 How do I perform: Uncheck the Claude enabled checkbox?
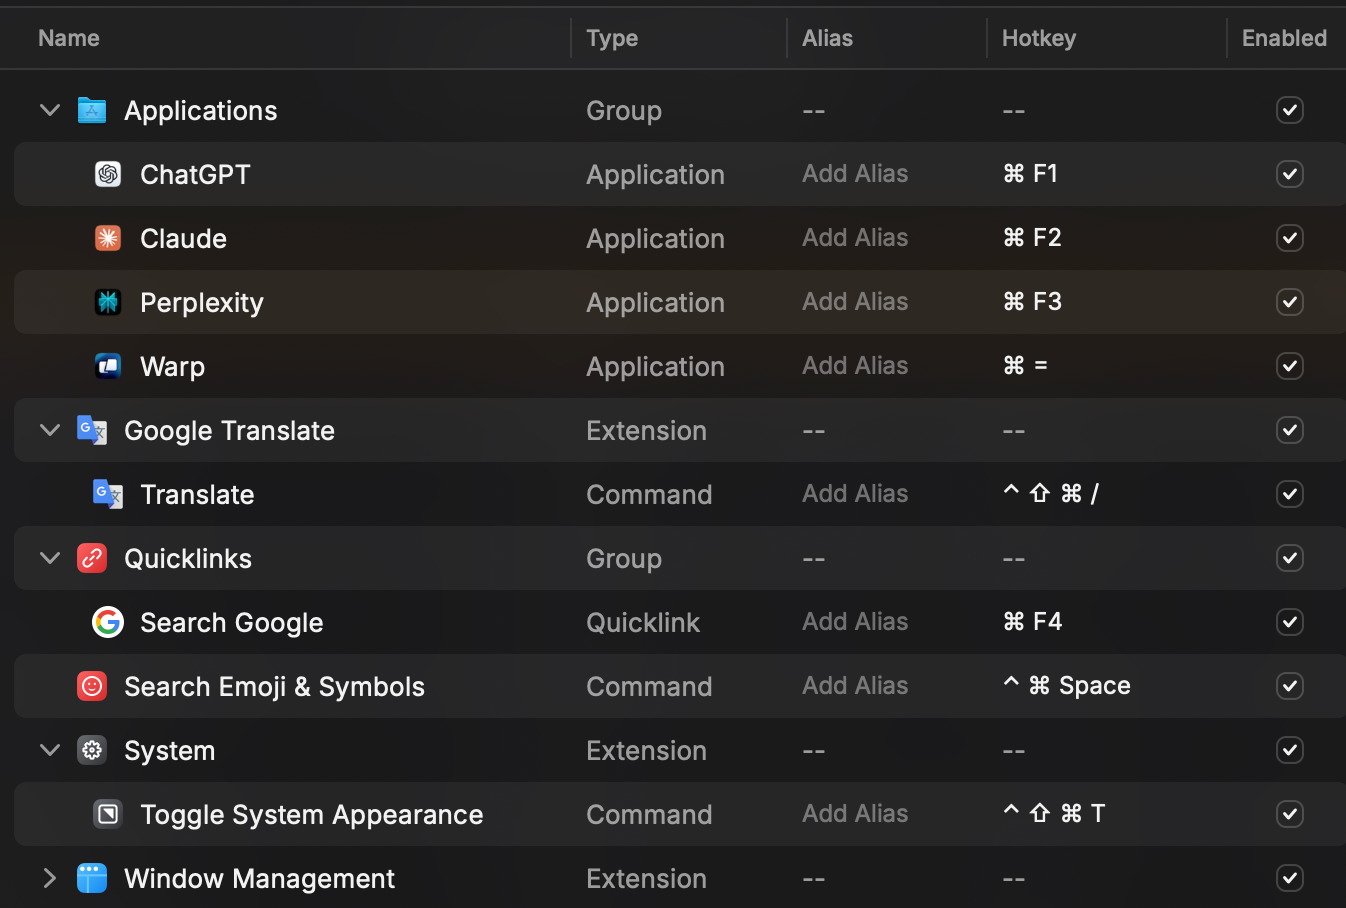1290,238
